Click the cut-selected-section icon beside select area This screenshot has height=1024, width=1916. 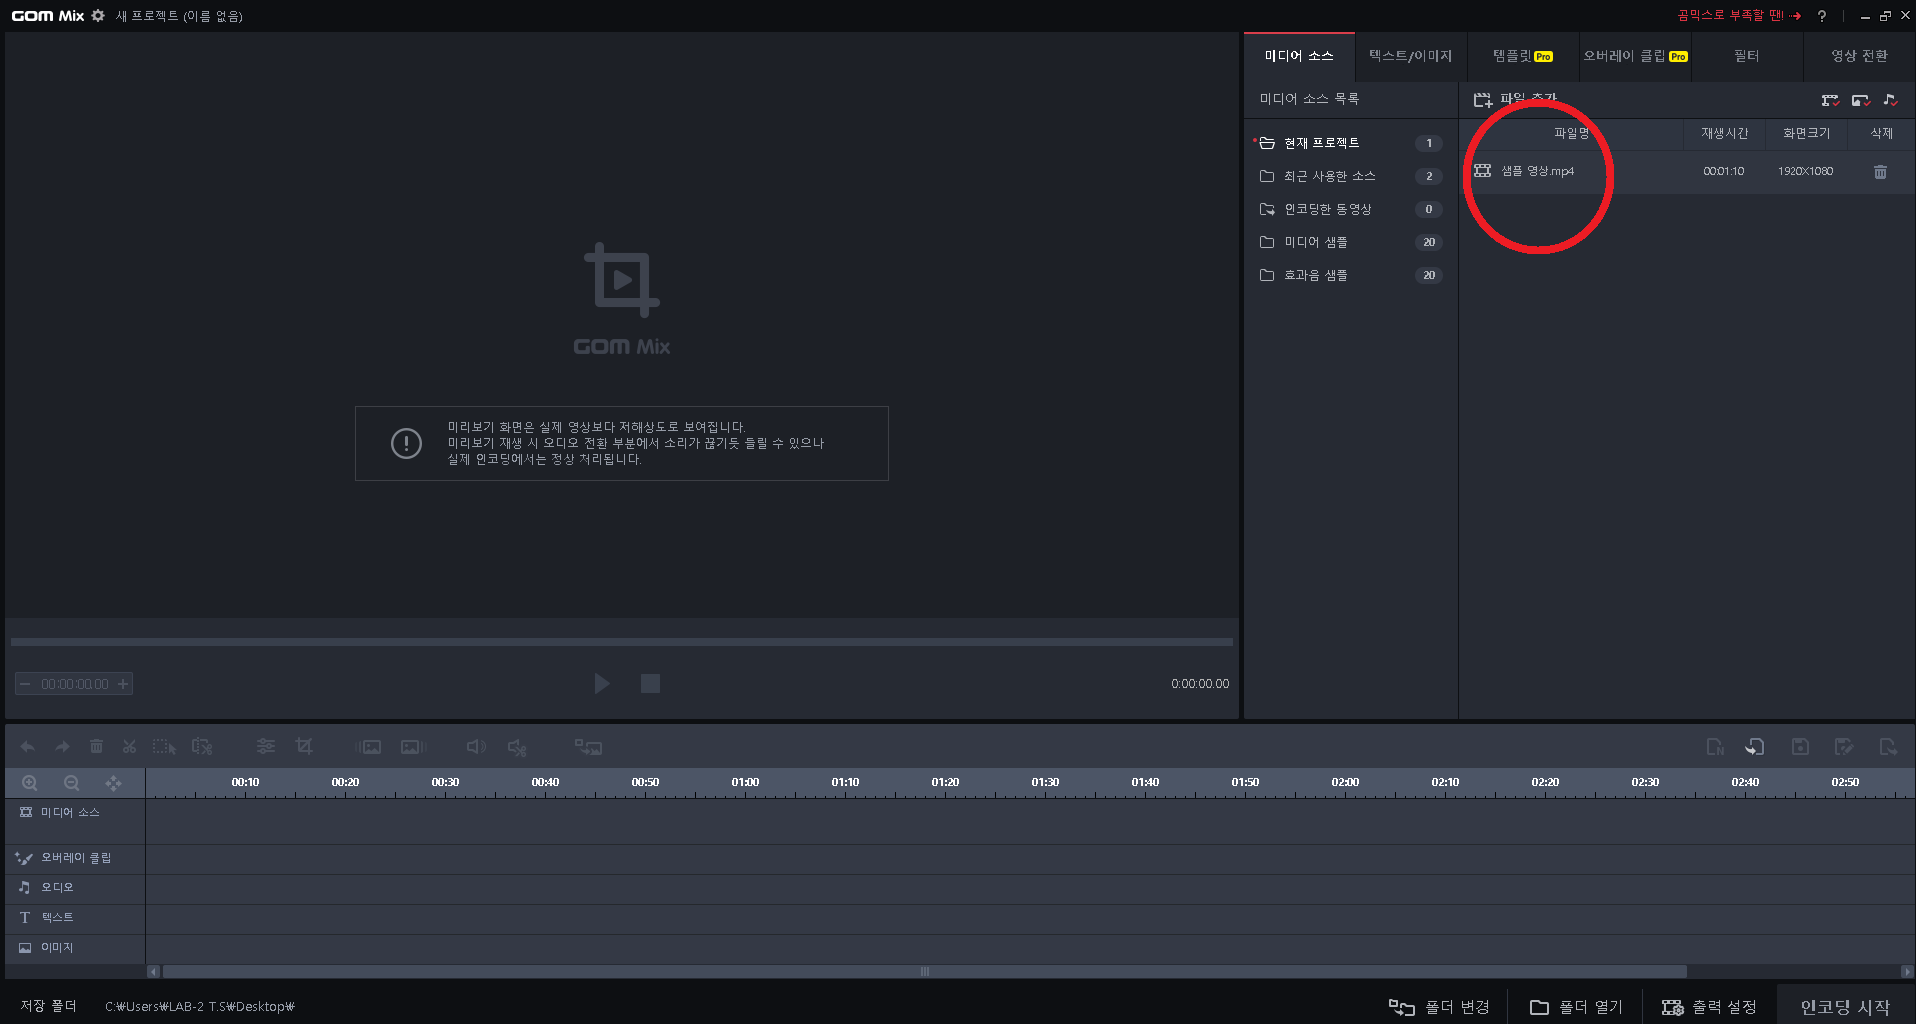(202, 747)
